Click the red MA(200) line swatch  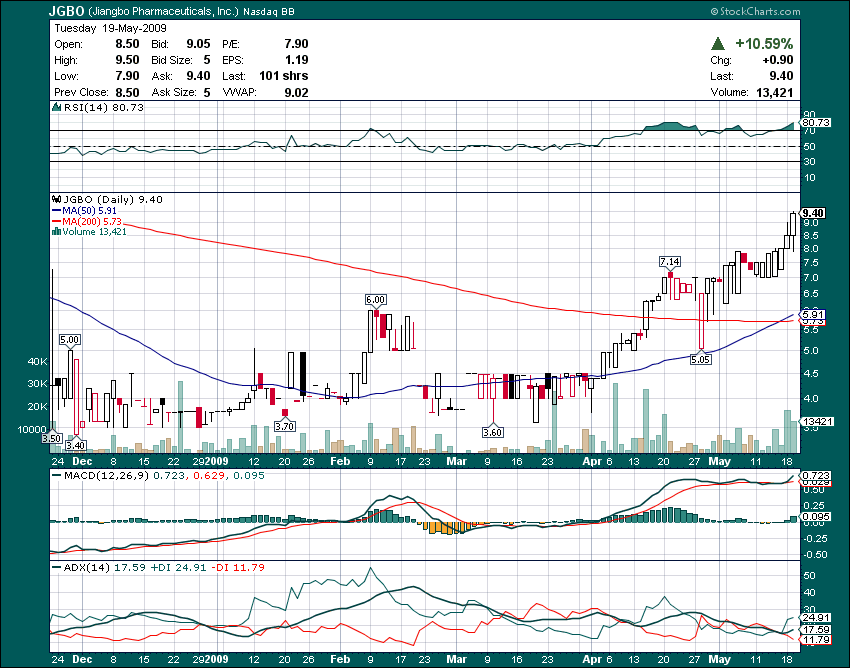coord(57,221)
